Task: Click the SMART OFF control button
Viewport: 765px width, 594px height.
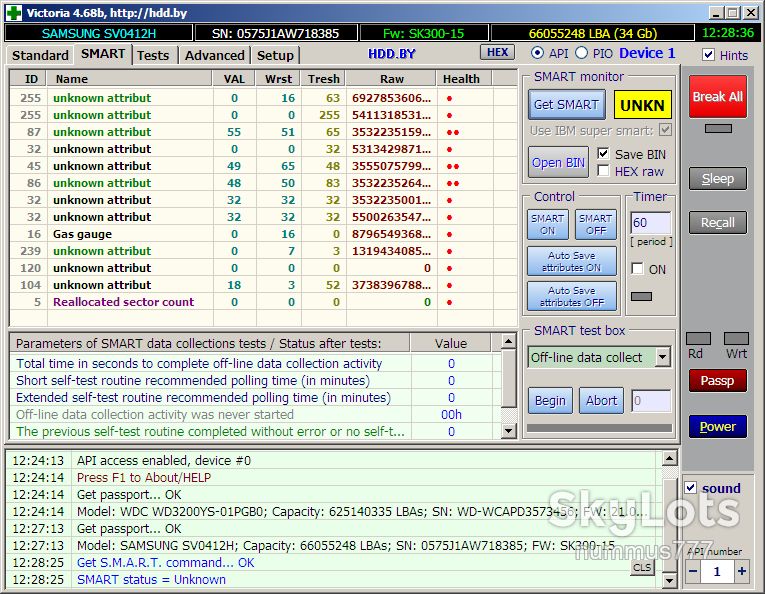Action: coord(596,224)
